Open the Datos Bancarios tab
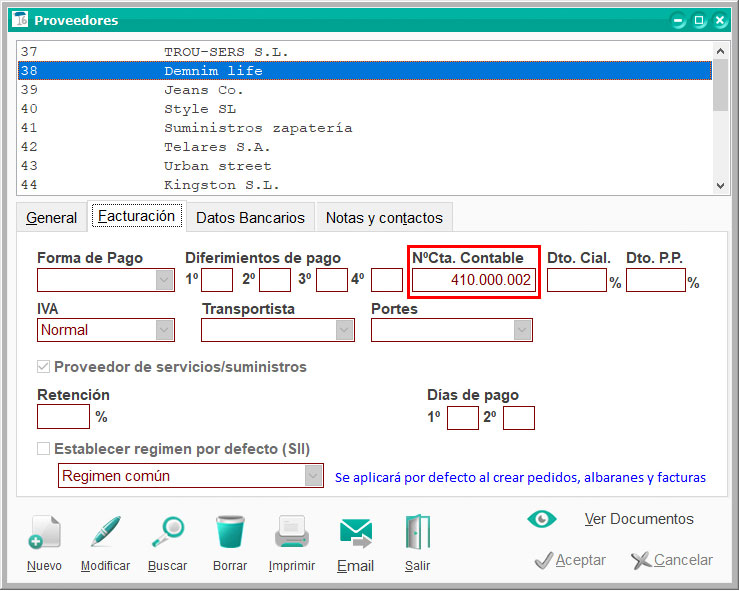Image resolution: width=739 pixels, height=591 pixels. click(250, 218)
